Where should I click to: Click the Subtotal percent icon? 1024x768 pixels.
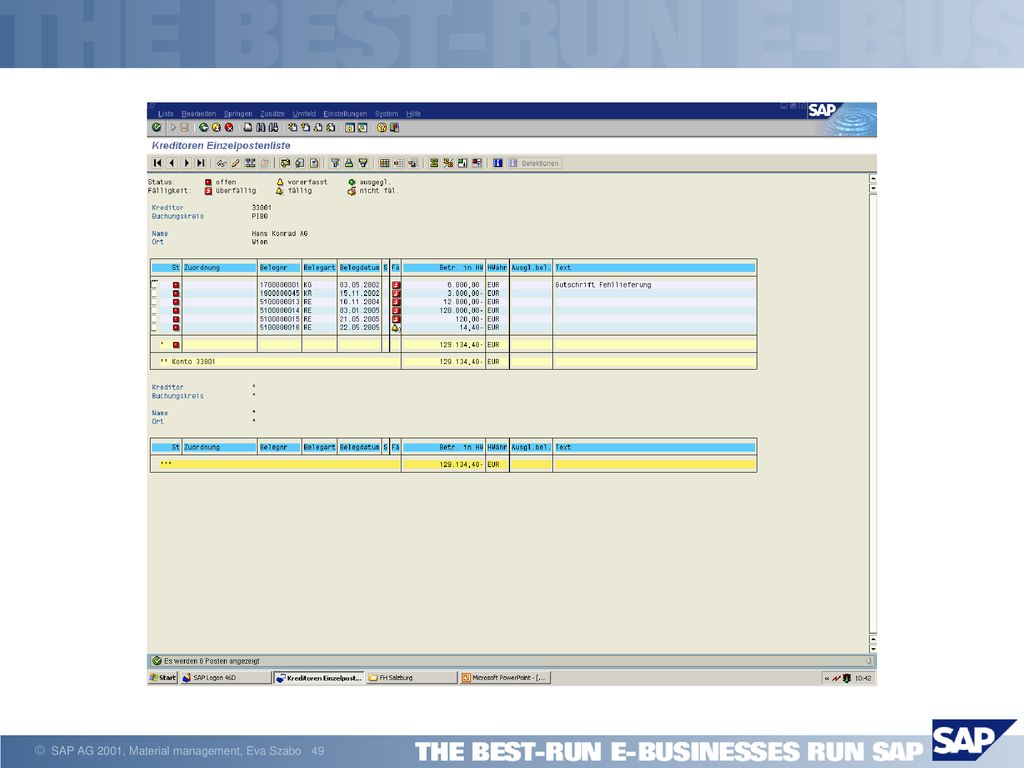pyautogui.click(x=448, y=163)
